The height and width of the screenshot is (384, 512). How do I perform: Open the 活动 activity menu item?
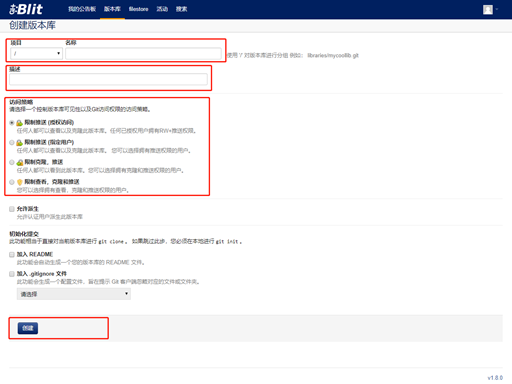(162, 9)
